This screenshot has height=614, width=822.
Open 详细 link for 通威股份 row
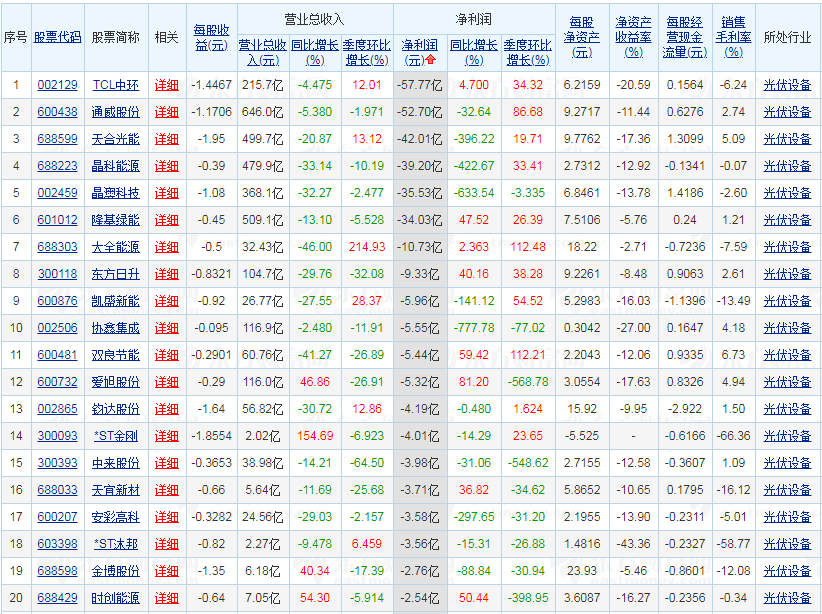[x=167, y=112]
